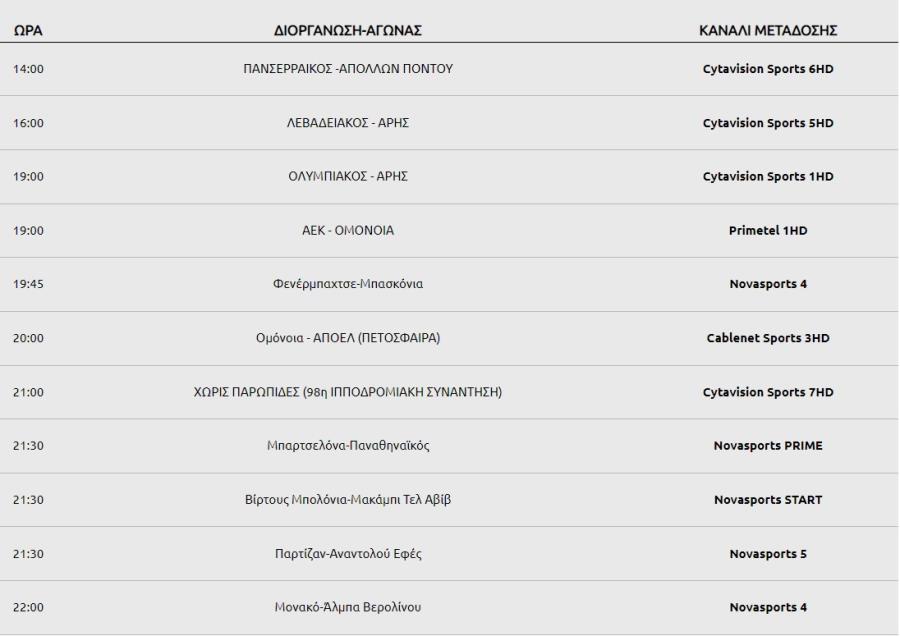This screenshot has width=900, height=636.
Task: Open the Μονακό-Άλμπα Βερολίνου game
Action: coord(348,607)
